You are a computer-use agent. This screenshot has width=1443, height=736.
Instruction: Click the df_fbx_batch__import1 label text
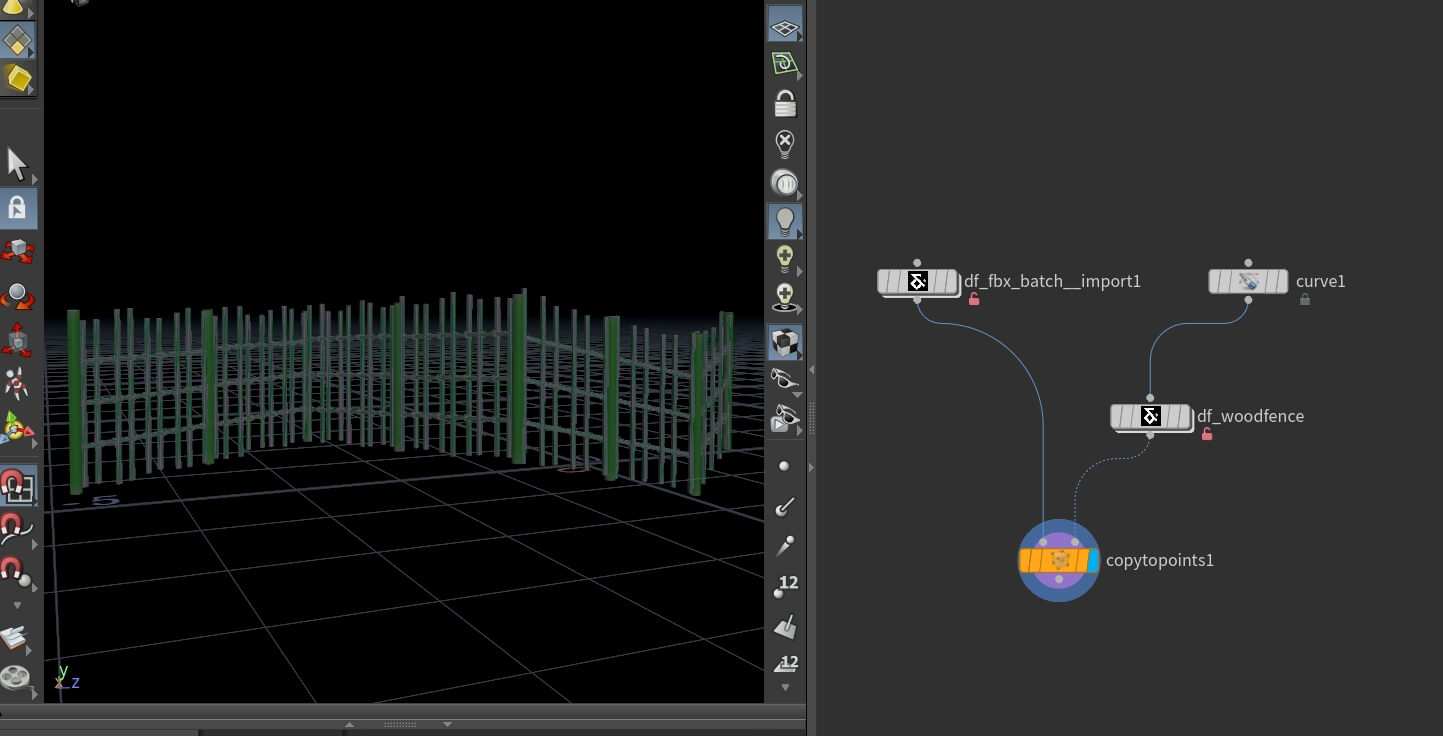[x=1052, y=281]
